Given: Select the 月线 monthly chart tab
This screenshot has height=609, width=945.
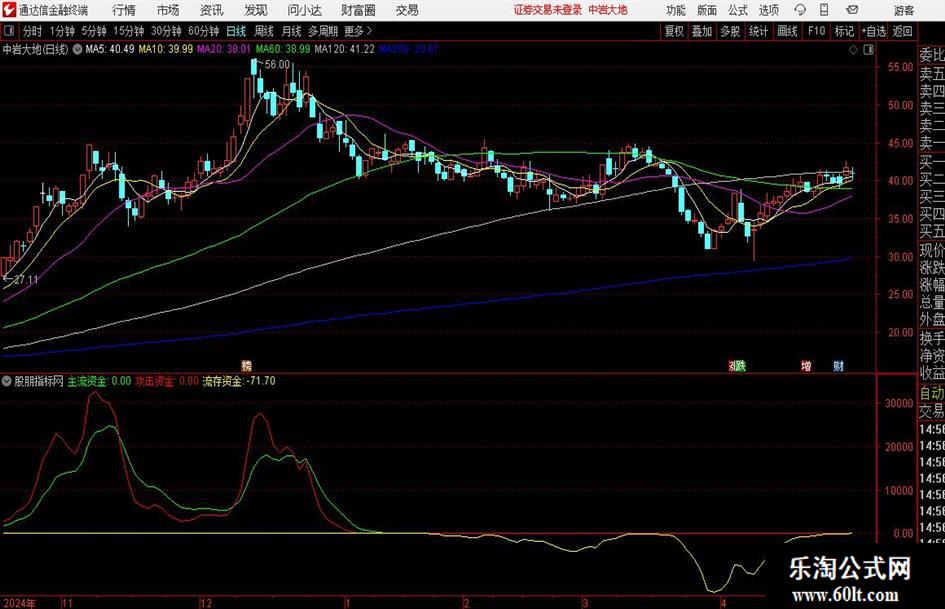Looking at the screenshot, I should click(292, 31).
